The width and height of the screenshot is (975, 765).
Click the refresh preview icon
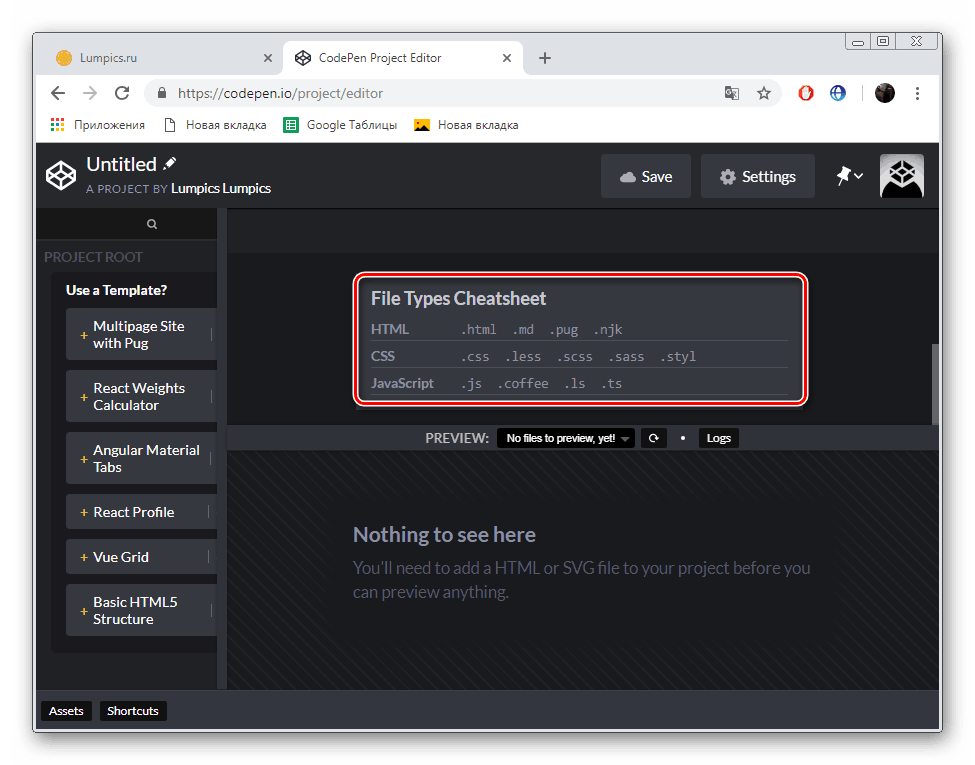pos(654,438)
